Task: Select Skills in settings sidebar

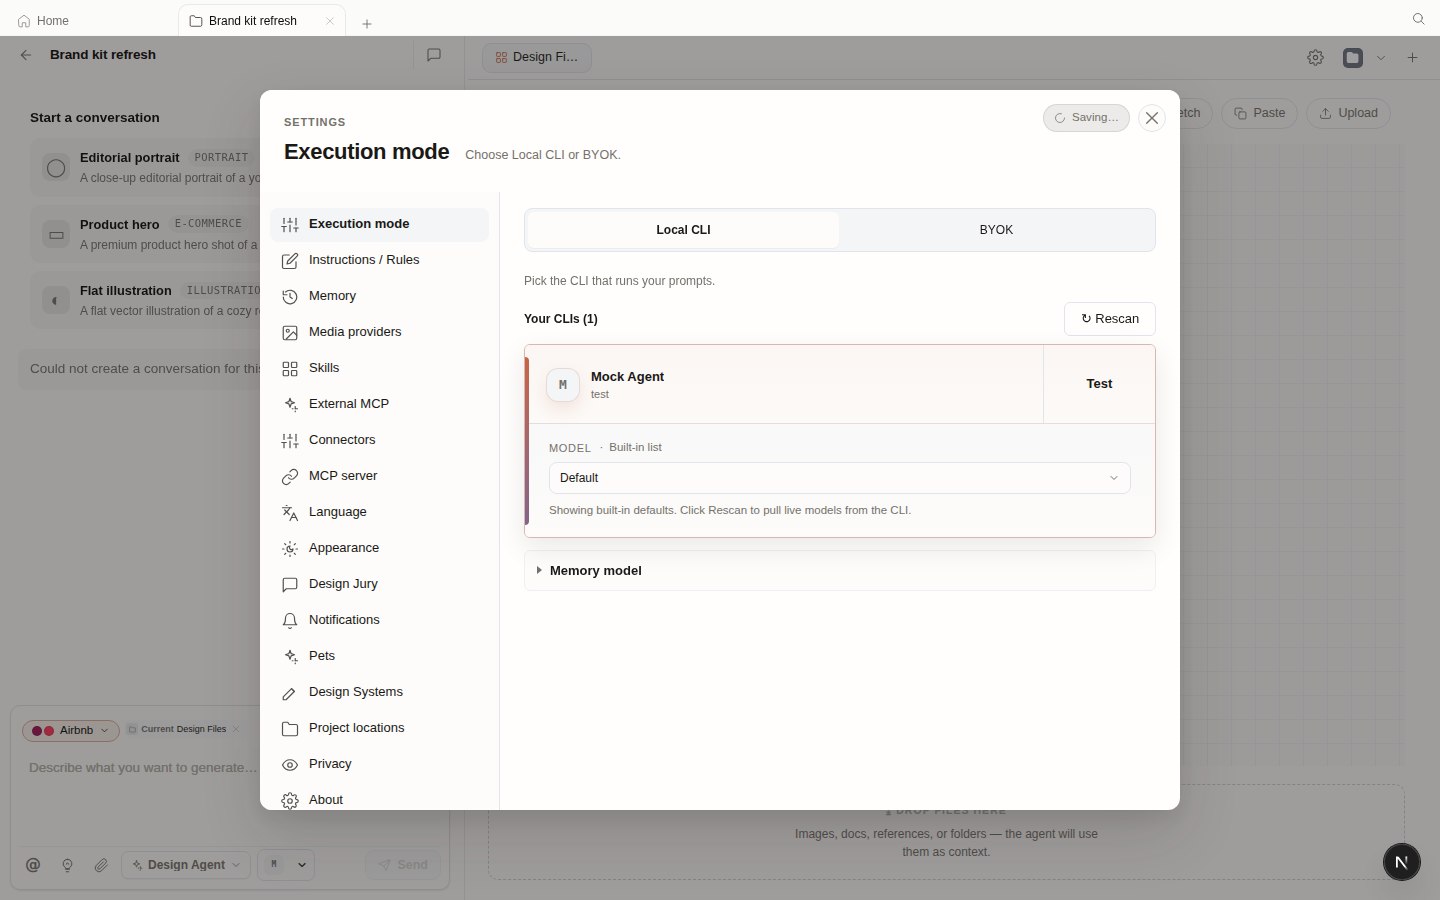Action: point(379,368)
